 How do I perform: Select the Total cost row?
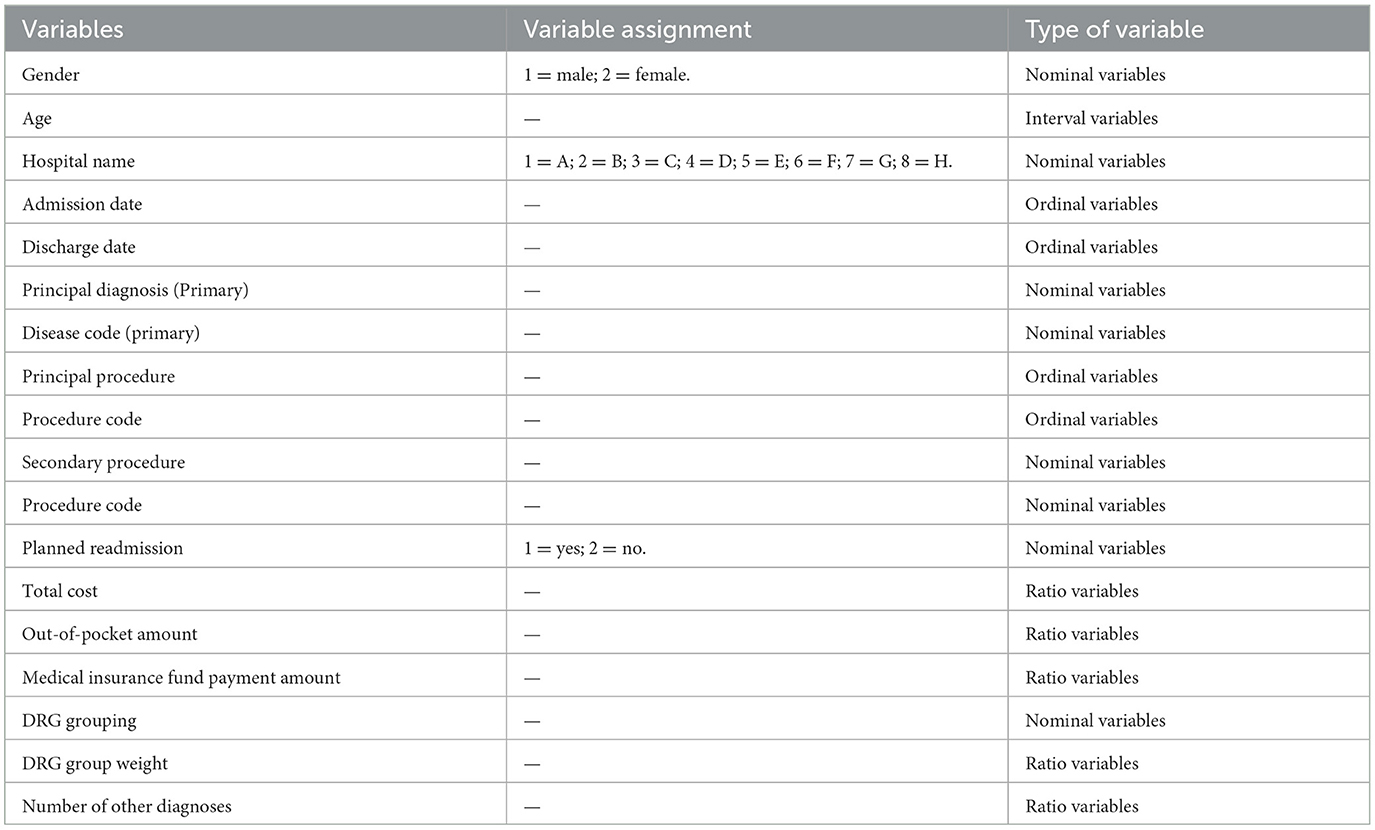click(x=687, y=591)
